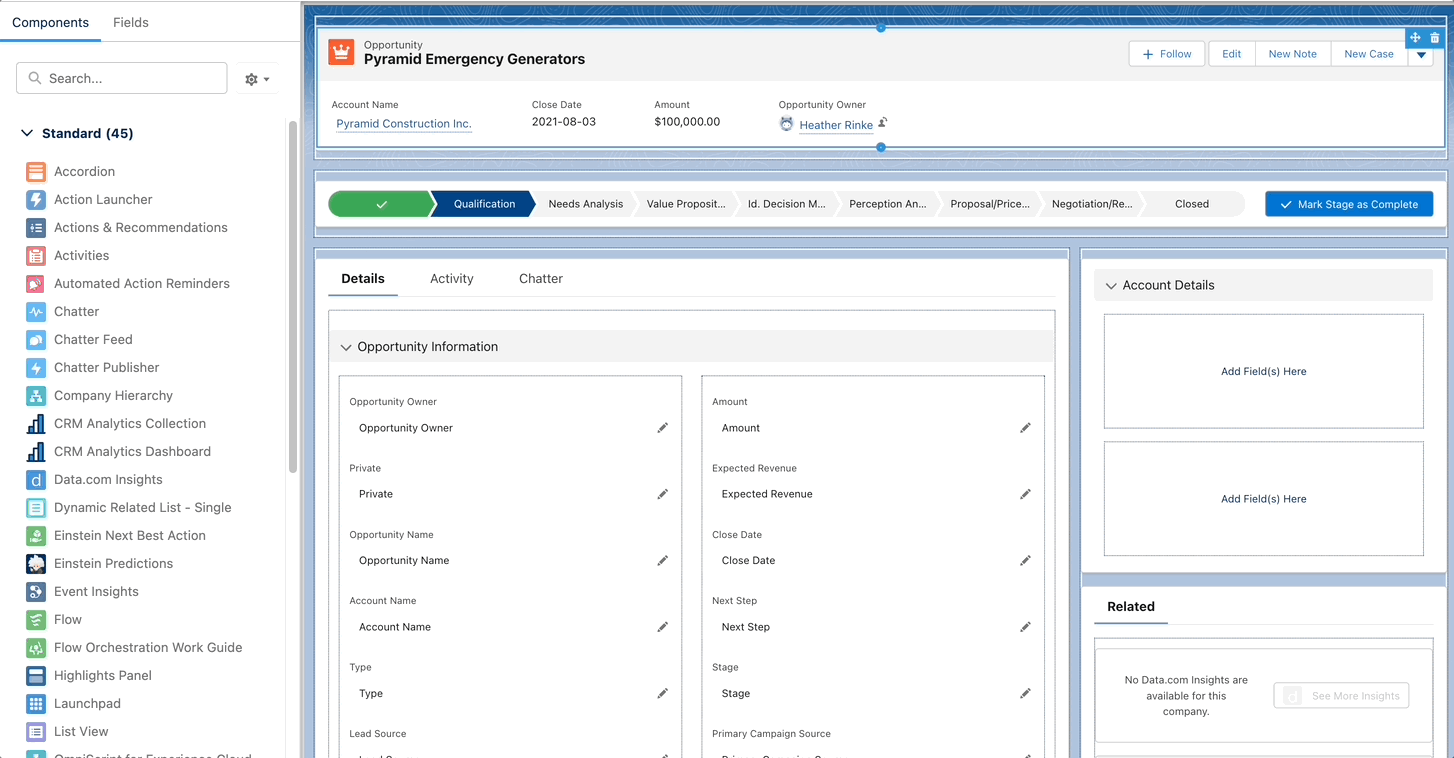Image resolution: width=1454 pixels, height=758 pixels.
Task: Click the New Note button
Action: pyautogui.click(x=1293, y=54)
